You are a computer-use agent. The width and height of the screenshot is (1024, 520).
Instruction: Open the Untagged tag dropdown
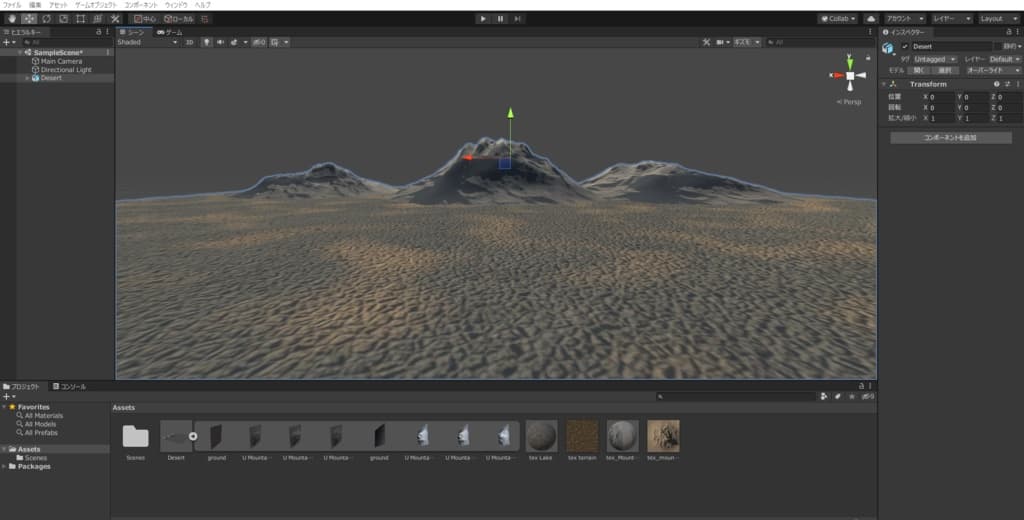(934, 59)
